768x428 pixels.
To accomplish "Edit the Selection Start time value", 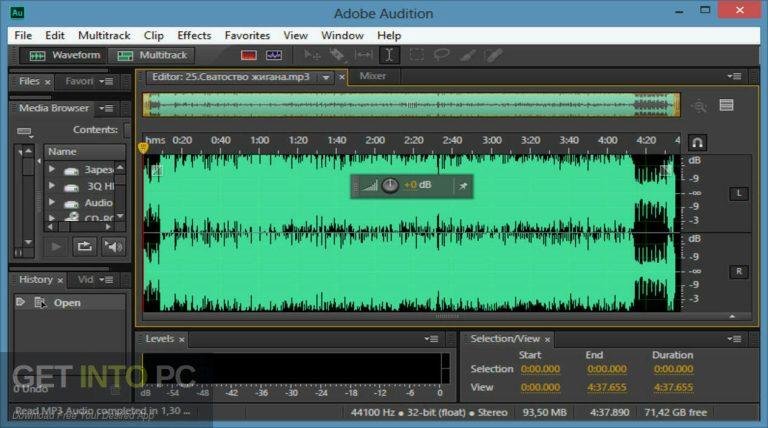I will pos(540,369).
